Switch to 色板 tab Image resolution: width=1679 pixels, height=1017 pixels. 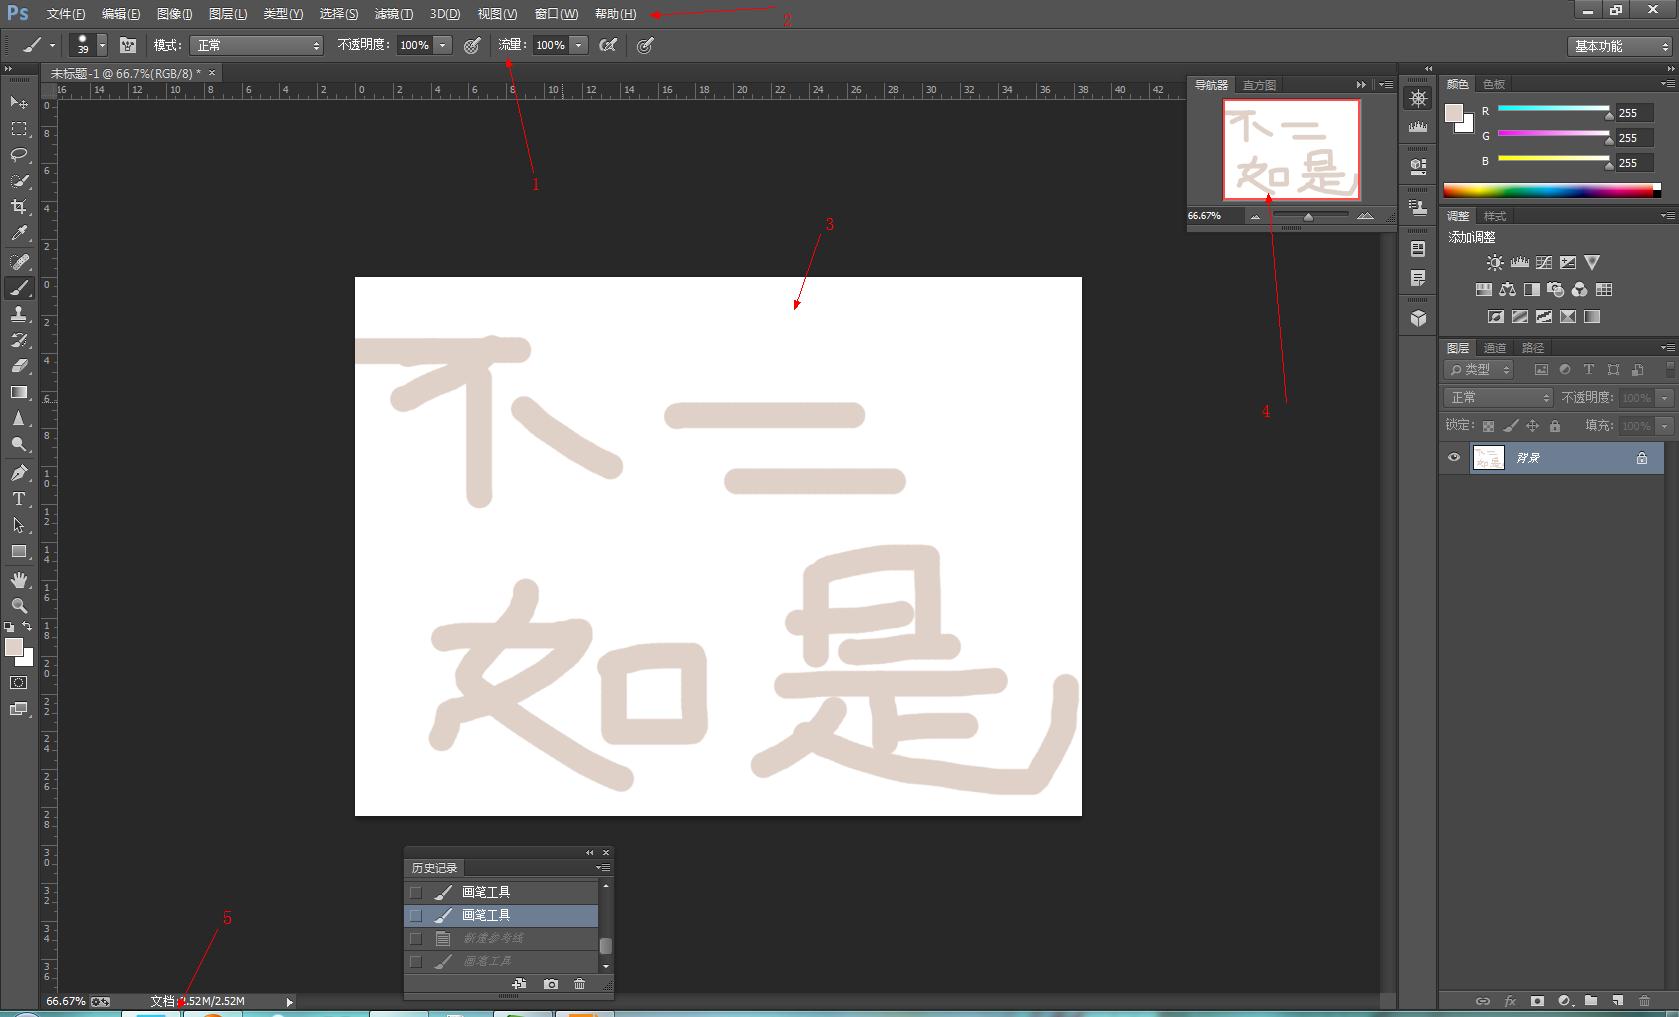(1494, 84)
